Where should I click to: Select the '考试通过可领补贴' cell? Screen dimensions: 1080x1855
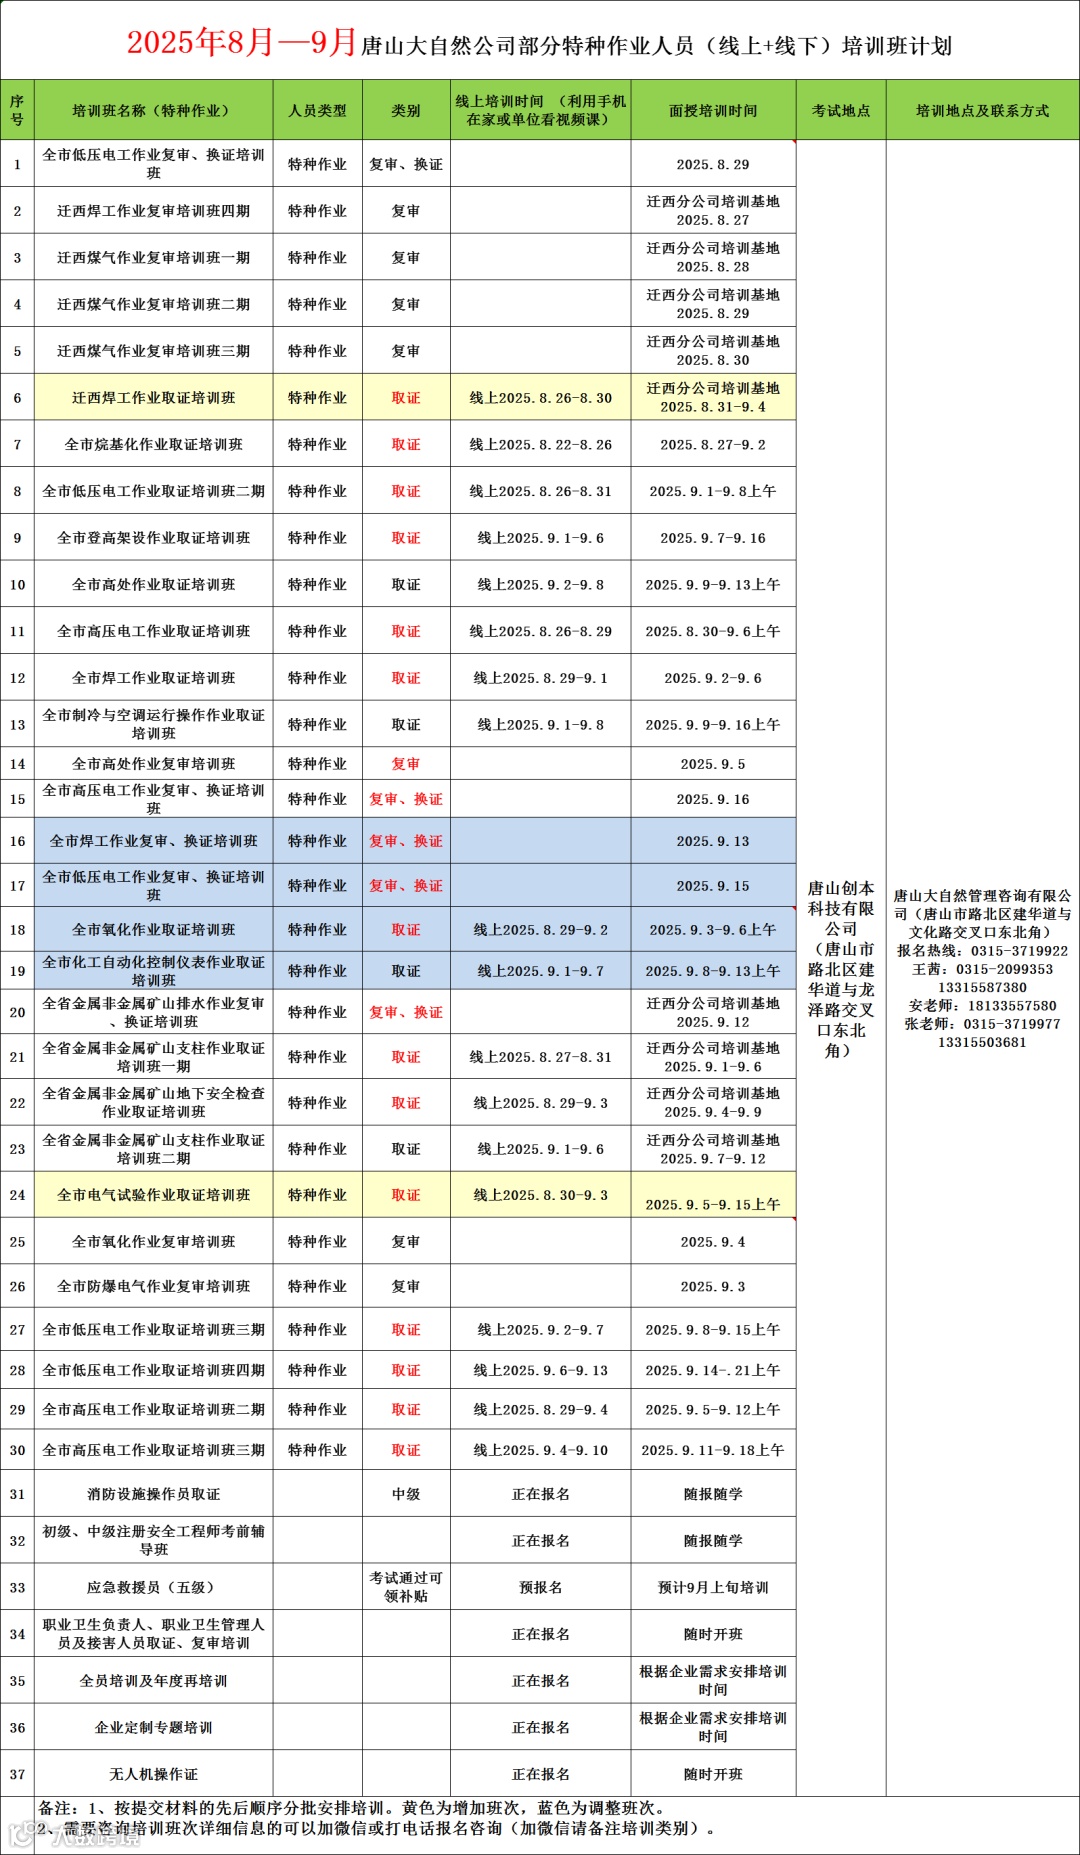tap(406, 1587)
